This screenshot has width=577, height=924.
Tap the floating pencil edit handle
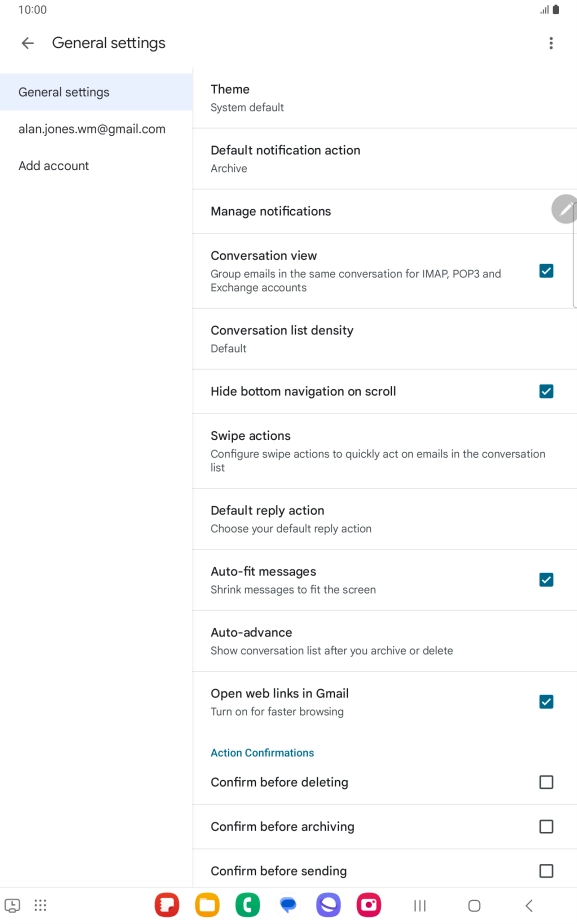tap(564, 209)
